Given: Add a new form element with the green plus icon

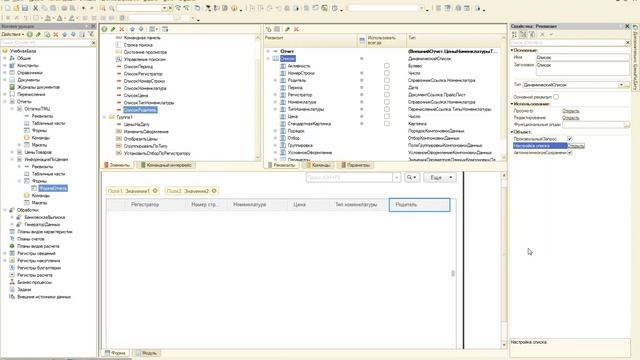Looking at the screenshot, I should click(x=104, y=29).
